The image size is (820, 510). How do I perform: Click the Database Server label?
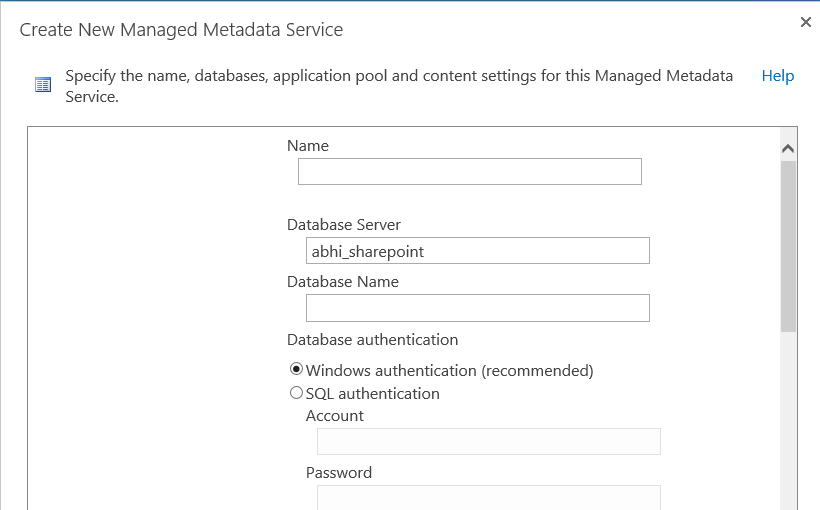pos(344,224)
